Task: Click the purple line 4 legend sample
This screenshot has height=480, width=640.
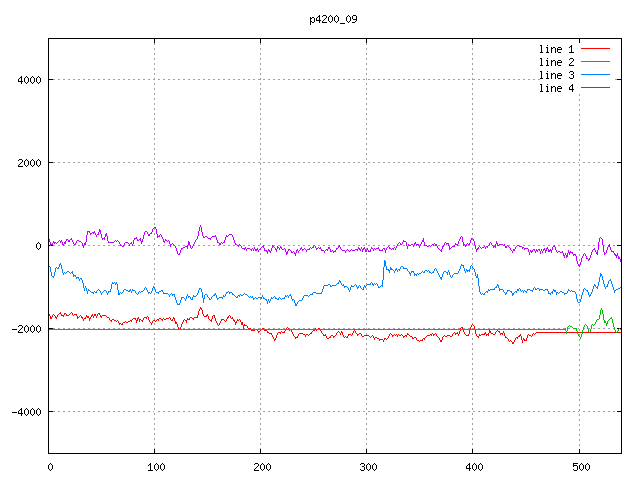Action: 595,87
